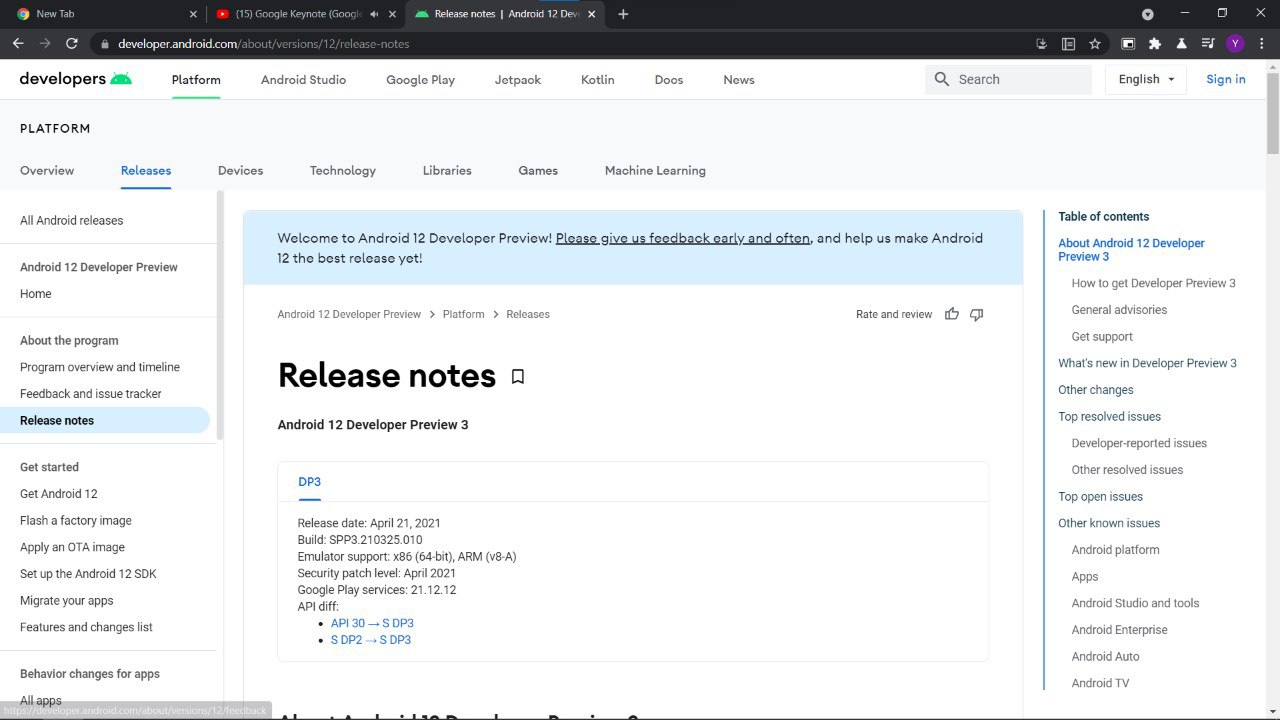Jump to Top resolved issues section

[1110, 417]
